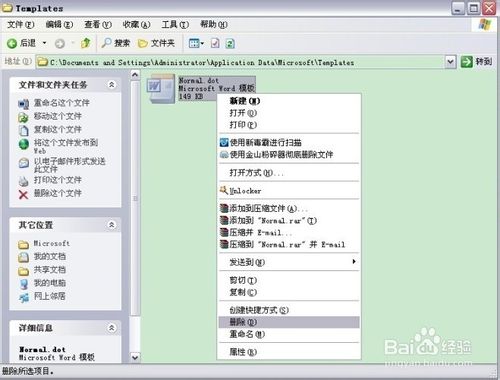Click the Network Places icon in sidebar
Viewport: 500px width, 380px height.
pos(24,297)
